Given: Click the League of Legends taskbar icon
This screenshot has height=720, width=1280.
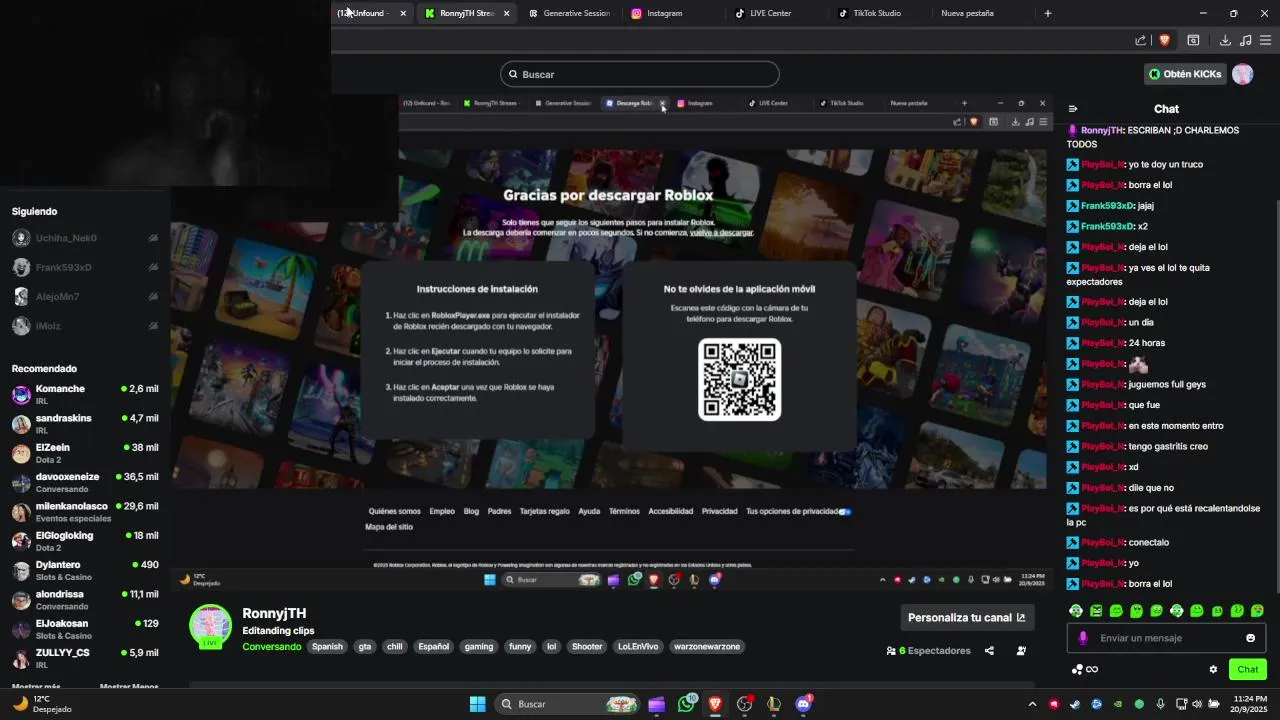Looking at the screenshot, I should pos(774,704).
